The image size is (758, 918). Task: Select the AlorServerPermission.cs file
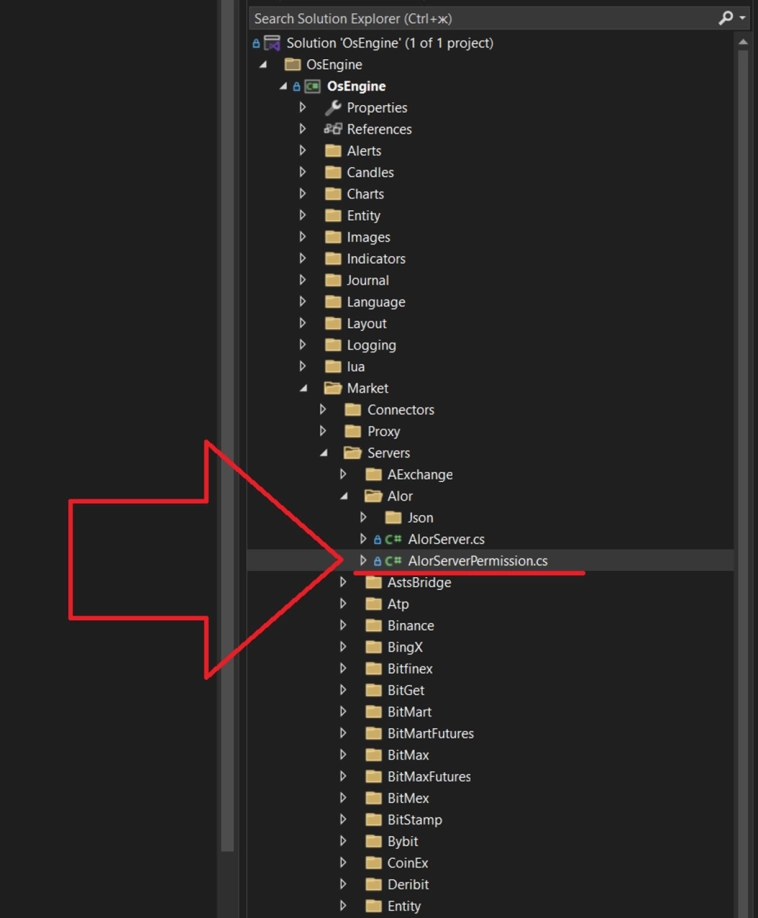coord(478,561)
